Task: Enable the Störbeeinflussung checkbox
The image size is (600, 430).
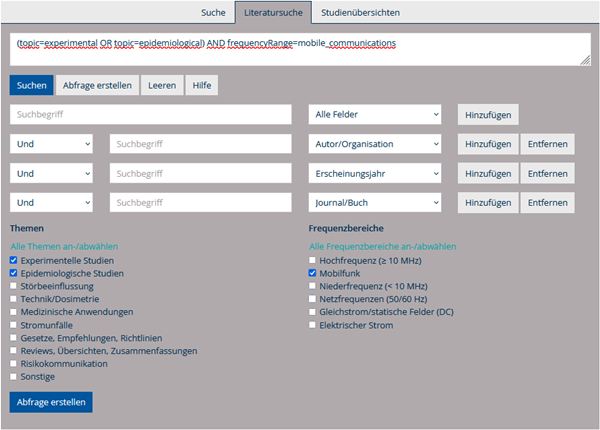Action: coord(14,285)
